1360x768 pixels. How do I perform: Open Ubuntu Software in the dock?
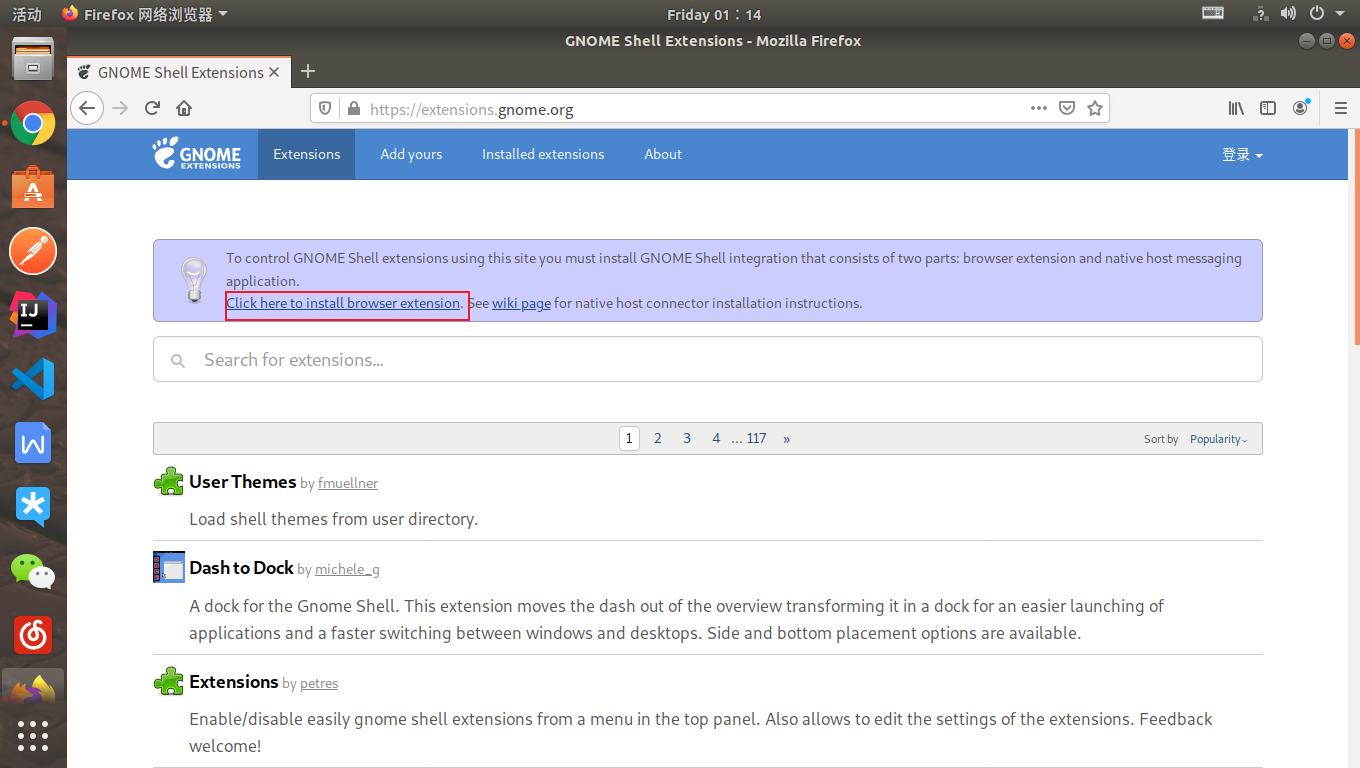[x=33, y=187]
